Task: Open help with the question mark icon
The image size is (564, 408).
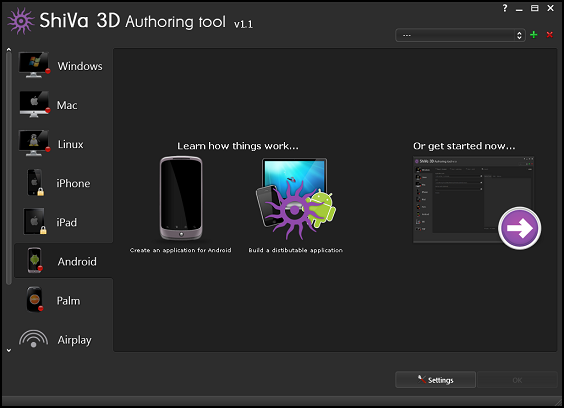Action: coord(505,8)
